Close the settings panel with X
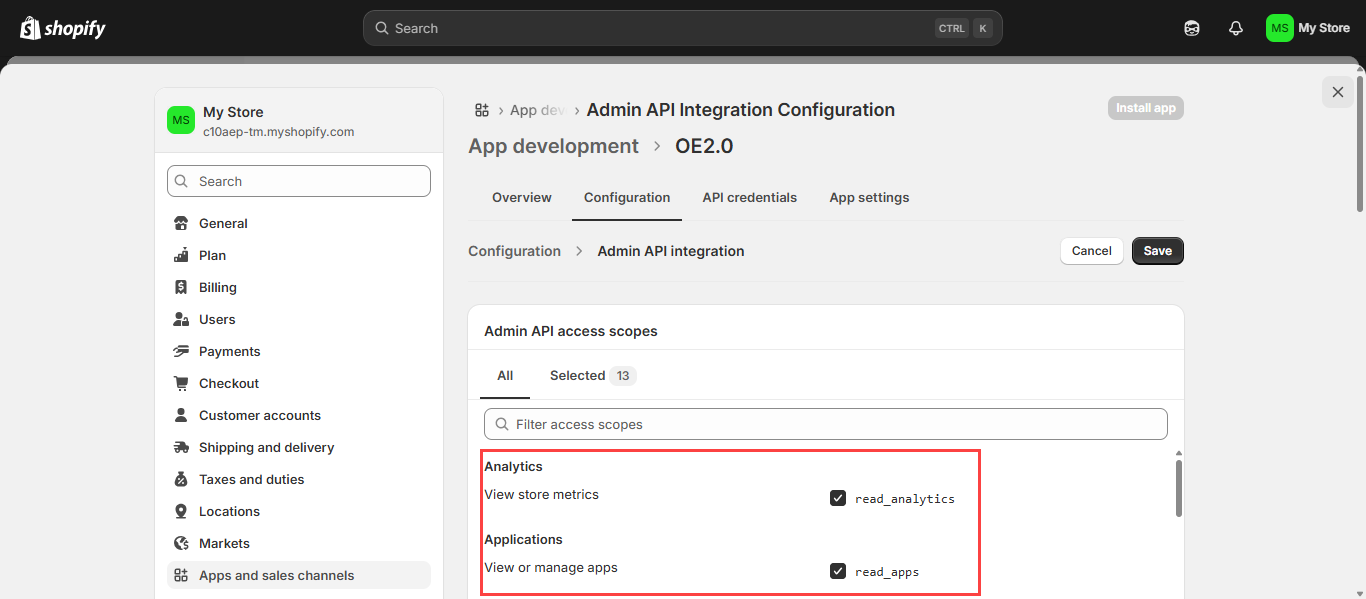The image size is (1366, 599). point(1338,92)
